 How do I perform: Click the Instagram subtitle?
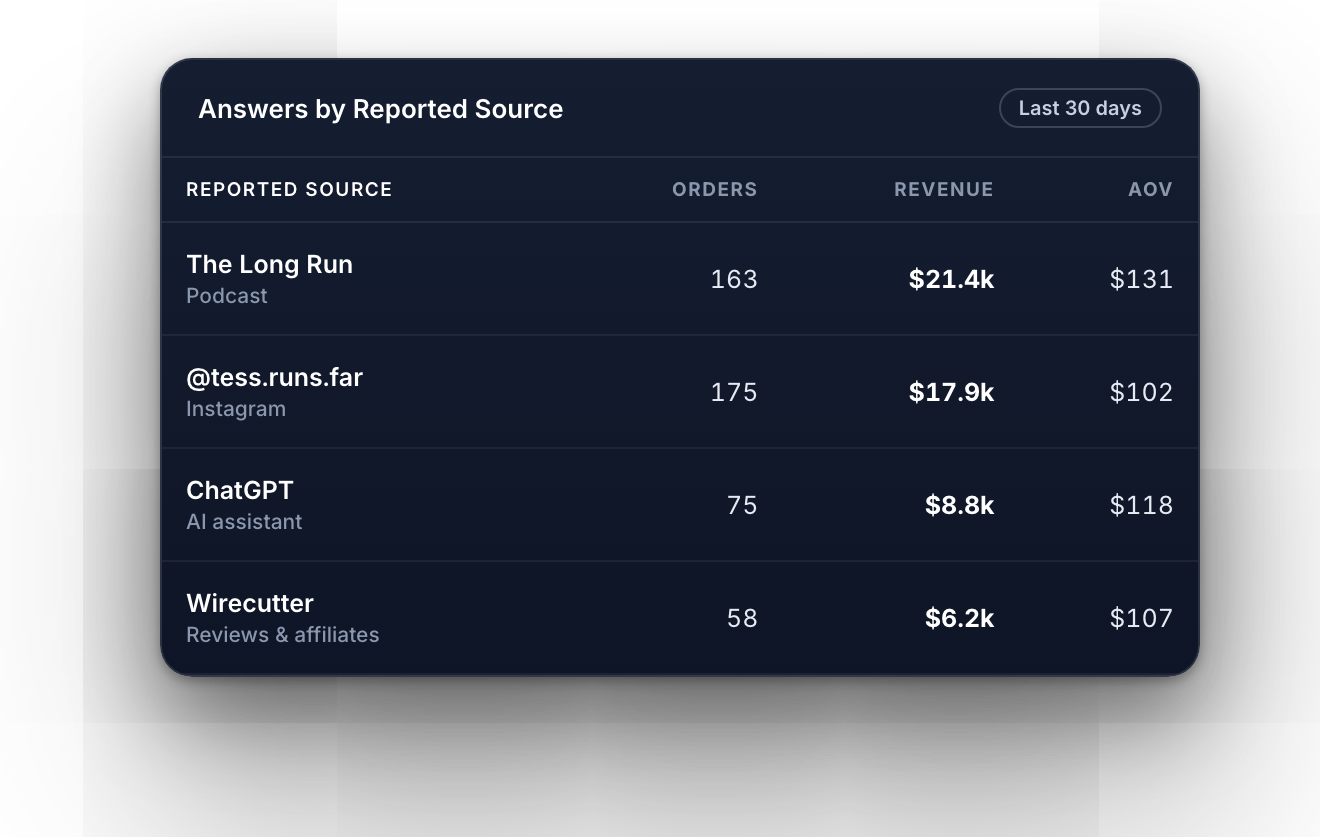point(236,409)
